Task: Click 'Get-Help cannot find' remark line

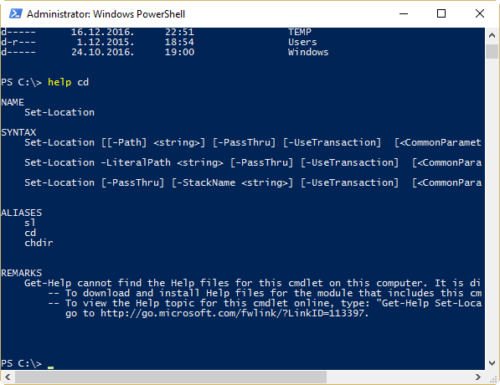Action: (252, 283)
